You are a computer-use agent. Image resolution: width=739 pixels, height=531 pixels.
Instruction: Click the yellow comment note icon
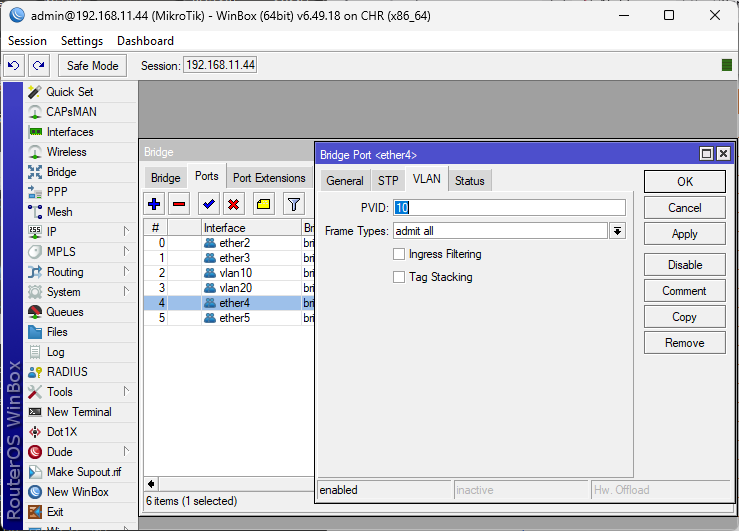(263, 204)
